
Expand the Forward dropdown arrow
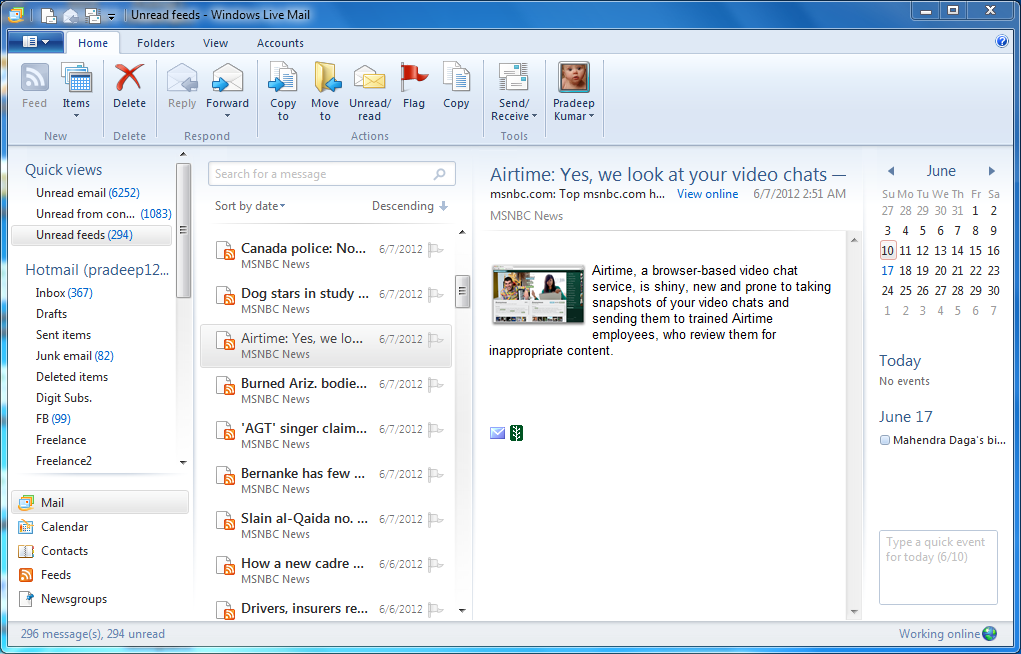click(x=227, y=116)
